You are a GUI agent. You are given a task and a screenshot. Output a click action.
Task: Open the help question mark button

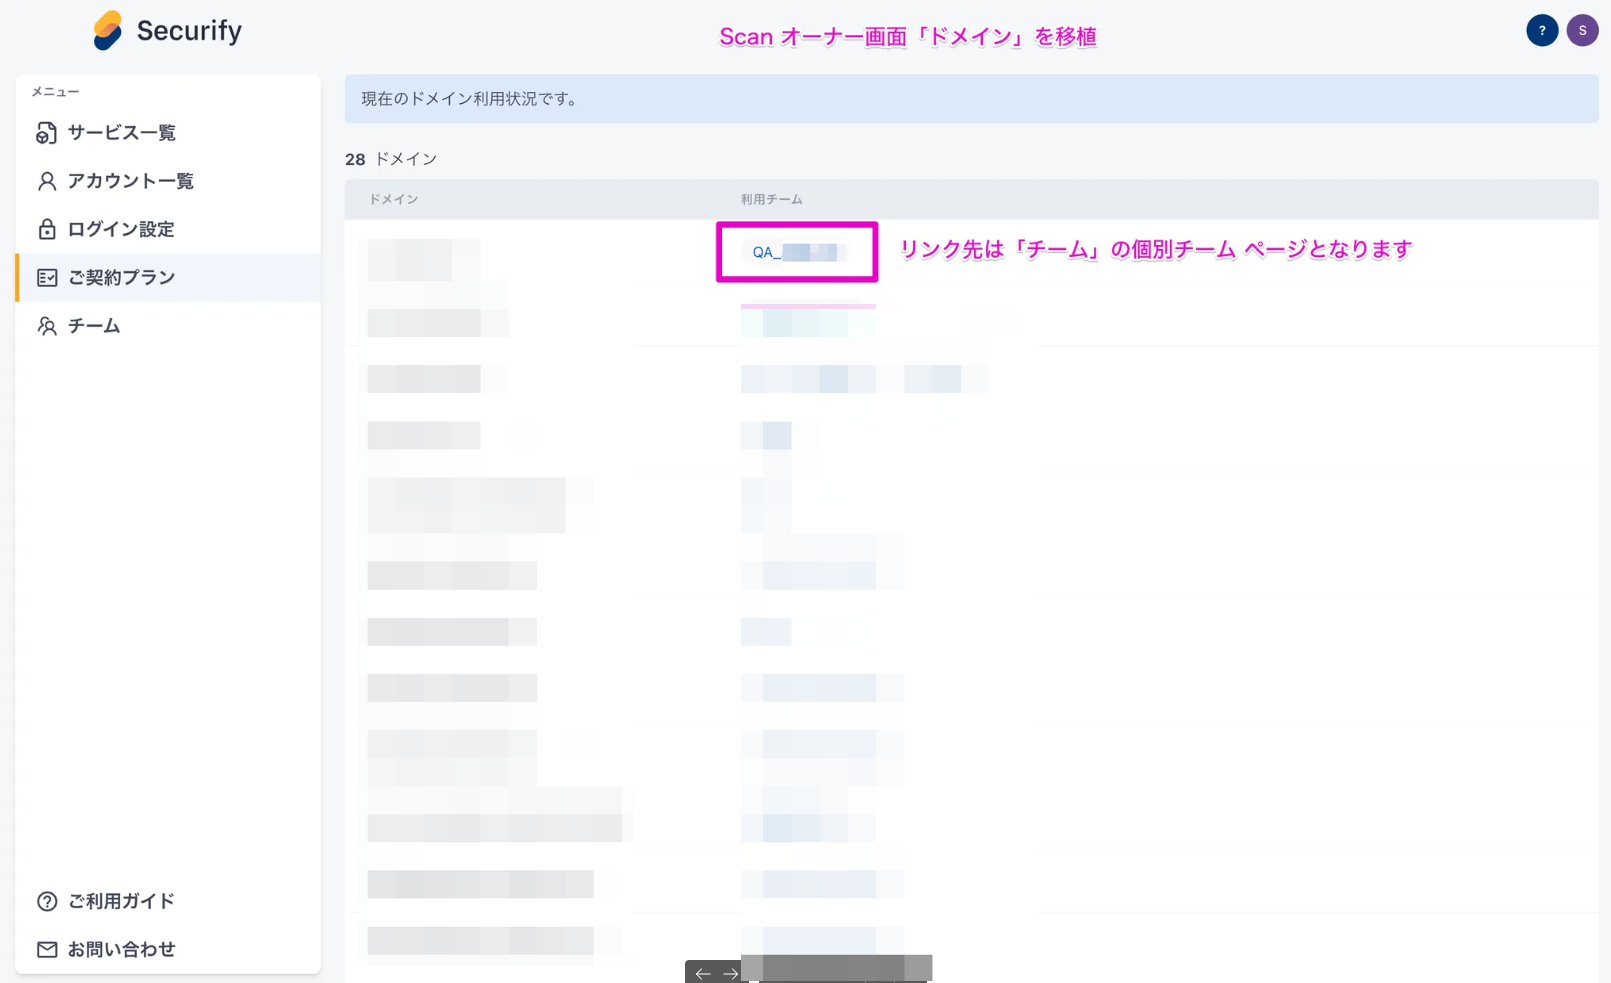click(1542, 30)
